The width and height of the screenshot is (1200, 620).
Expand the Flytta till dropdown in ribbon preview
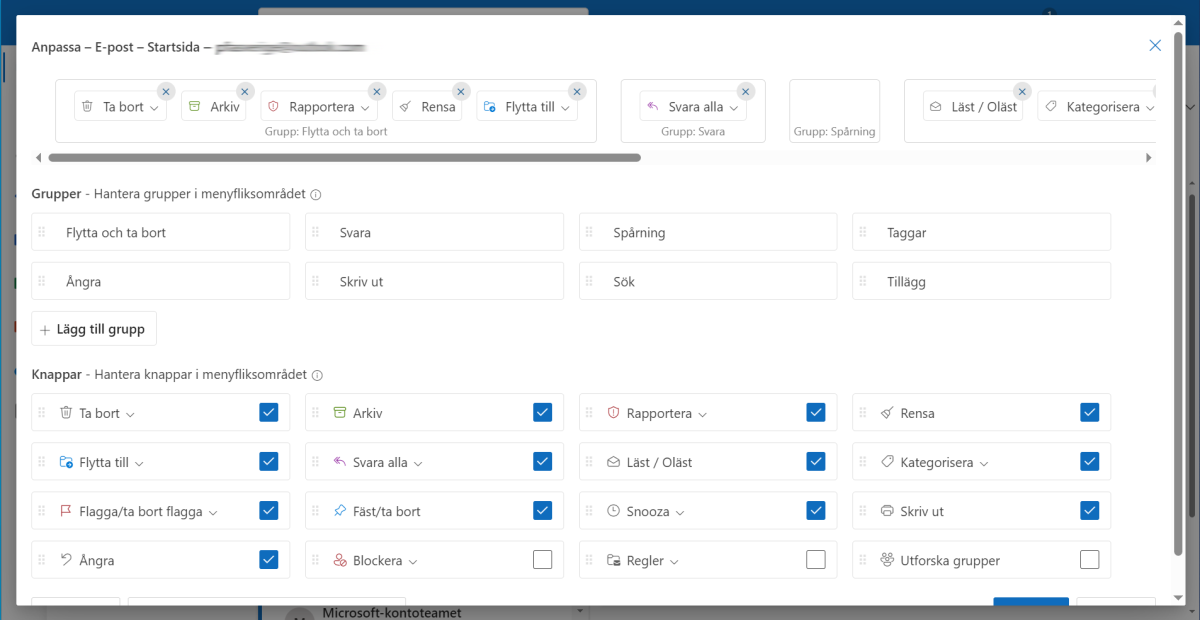coord(565,108)
